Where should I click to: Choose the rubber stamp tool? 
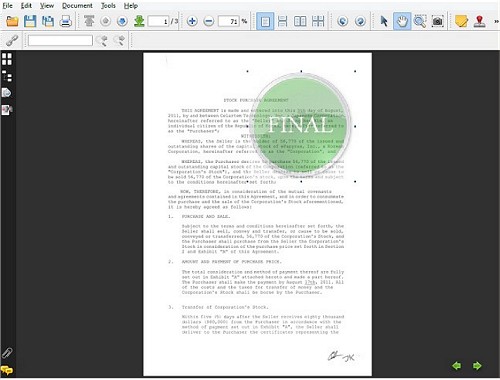click(479, 21)
